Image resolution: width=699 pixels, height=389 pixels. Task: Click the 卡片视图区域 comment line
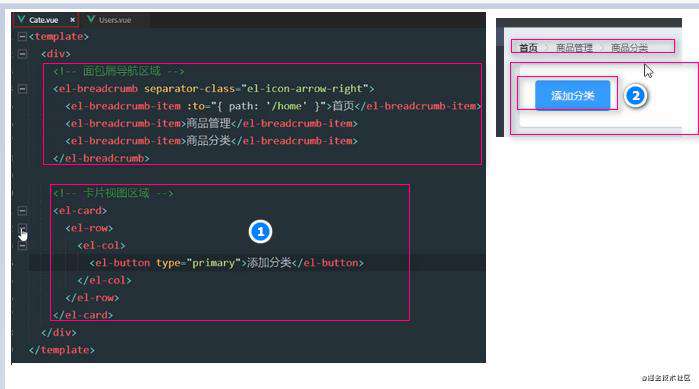(x=113, y=193)
